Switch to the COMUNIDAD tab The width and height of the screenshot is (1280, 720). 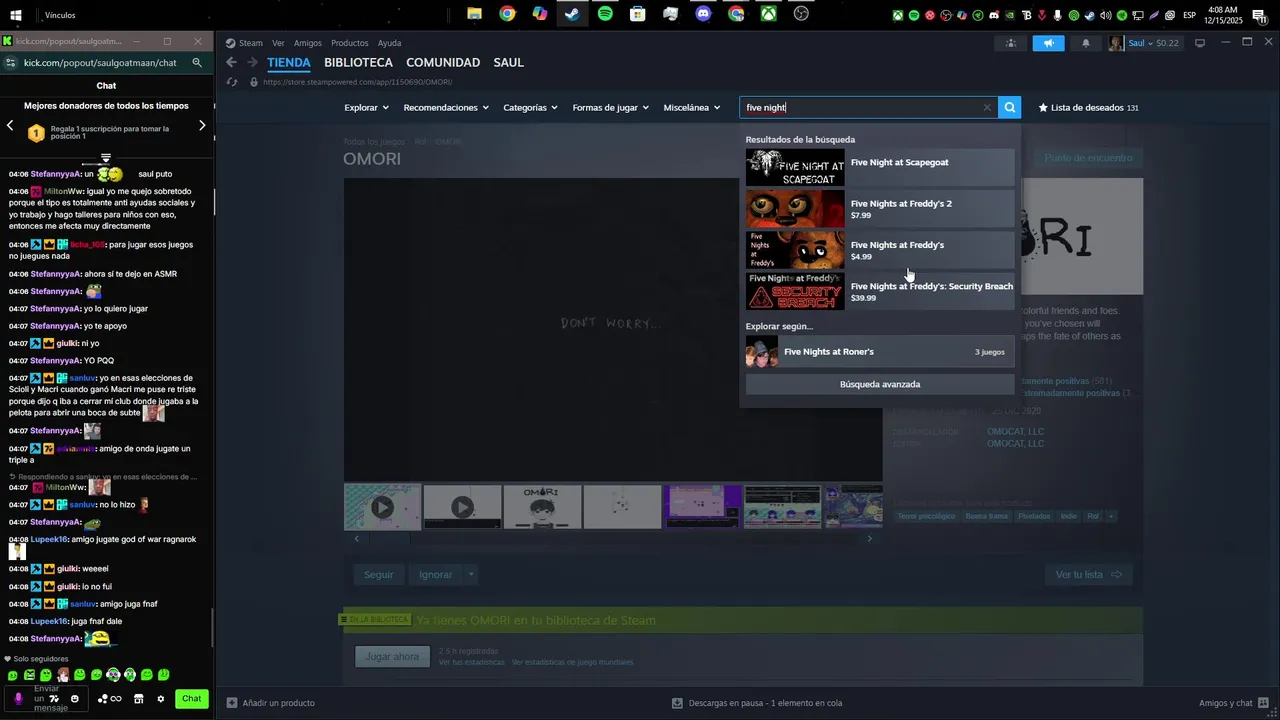[x=443, y=62]
